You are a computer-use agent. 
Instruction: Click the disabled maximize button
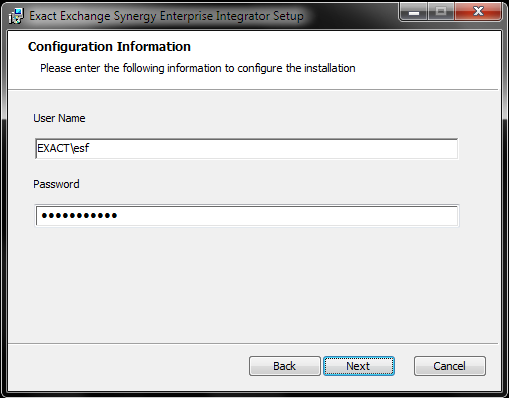[441, 12]
